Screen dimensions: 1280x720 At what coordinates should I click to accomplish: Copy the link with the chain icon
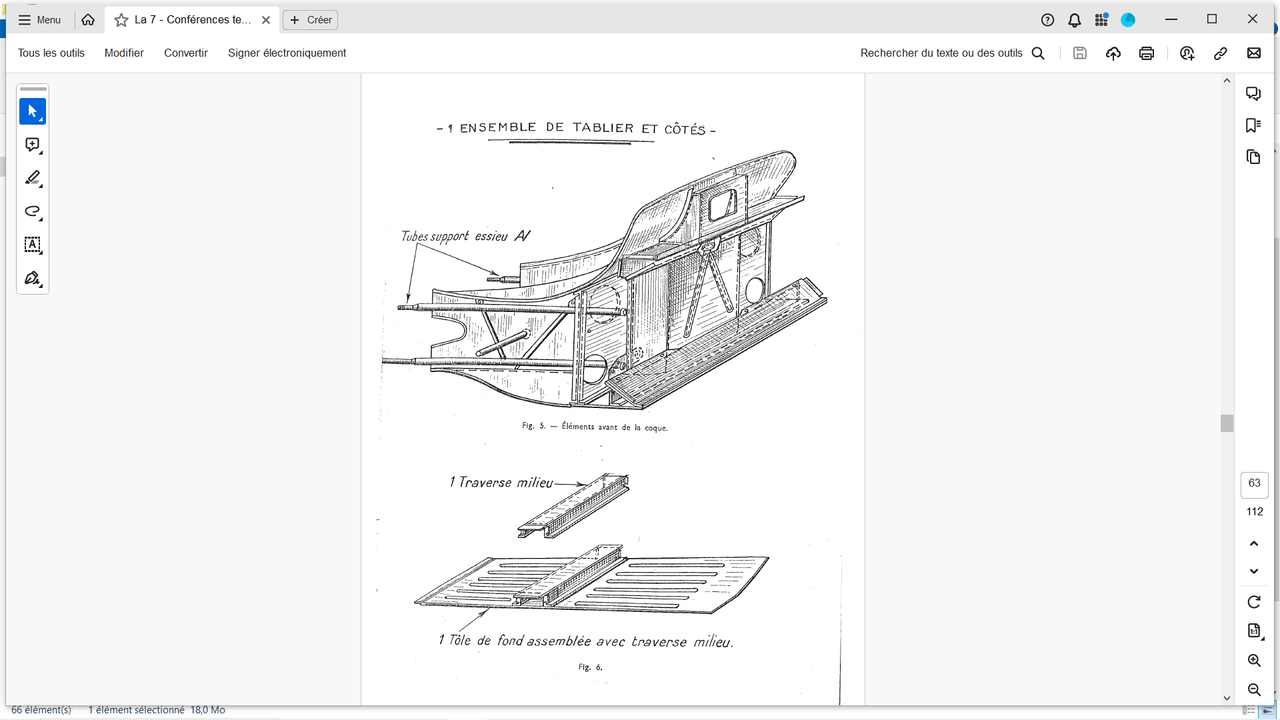click(x=1221, y=53)
